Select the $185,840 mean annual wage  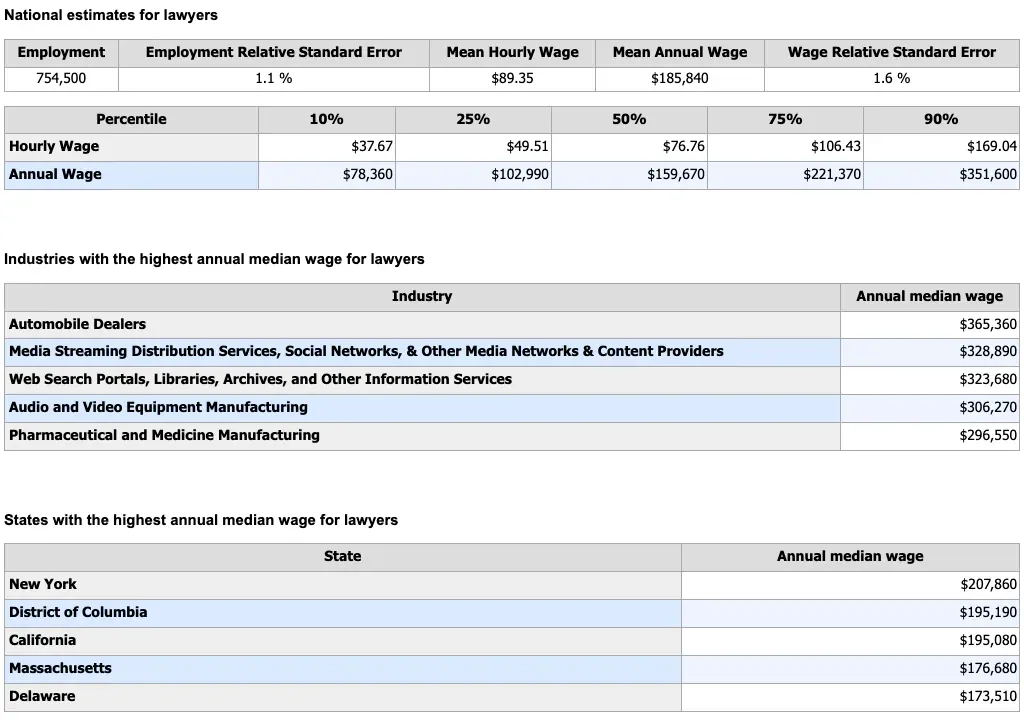pos(680,78)
